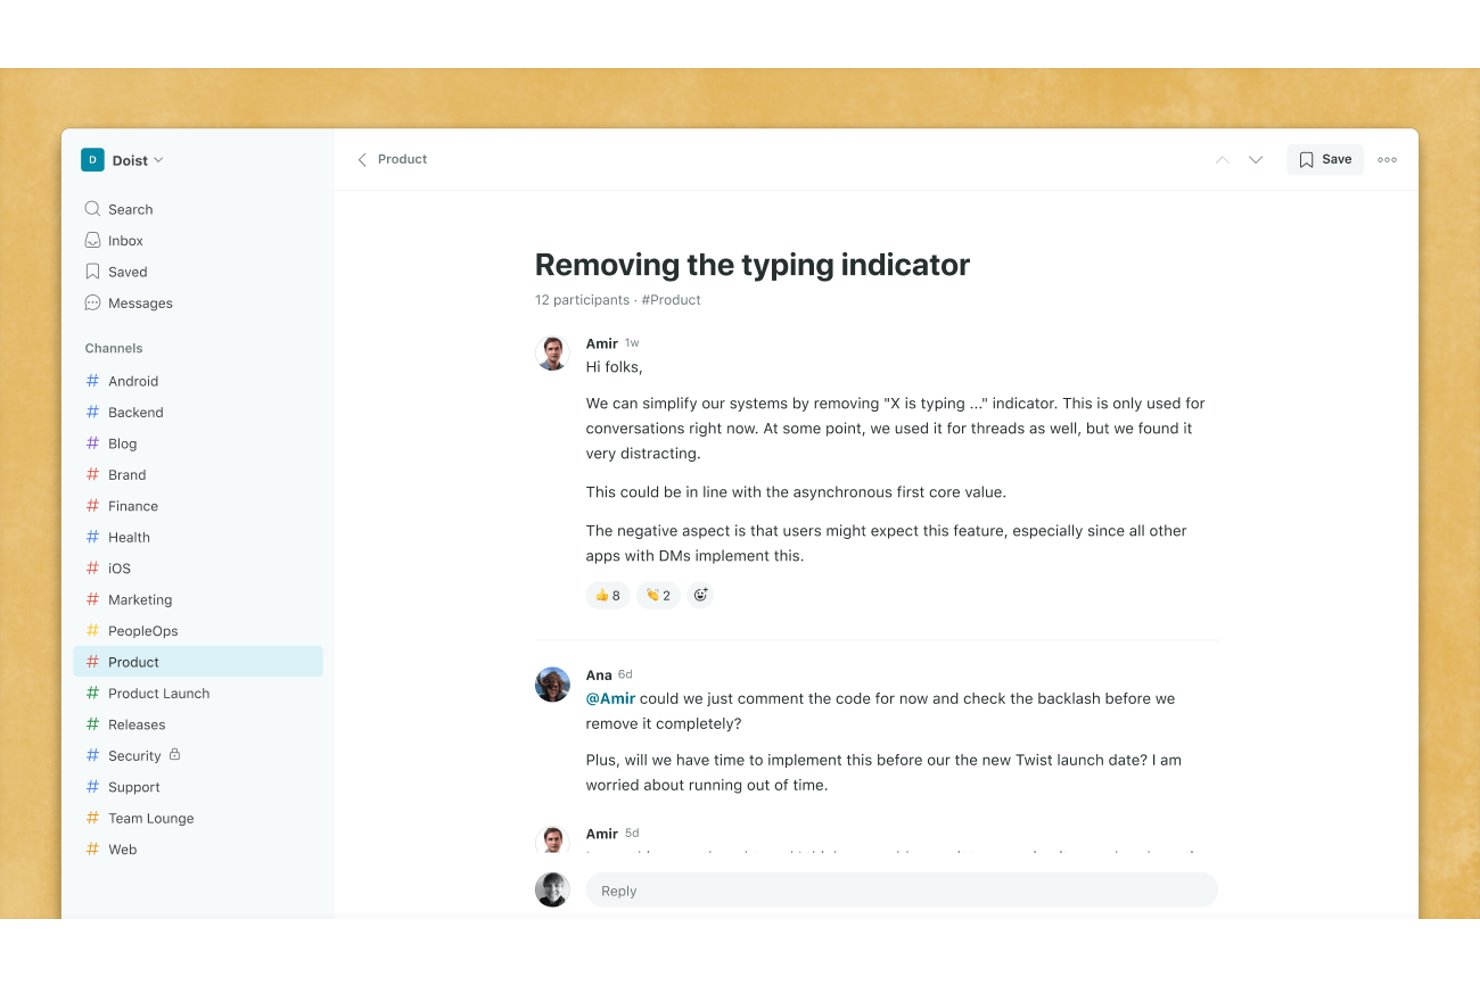
Task: Click the Ana author name
Action: pyautogui.click(x=599, y=675)
